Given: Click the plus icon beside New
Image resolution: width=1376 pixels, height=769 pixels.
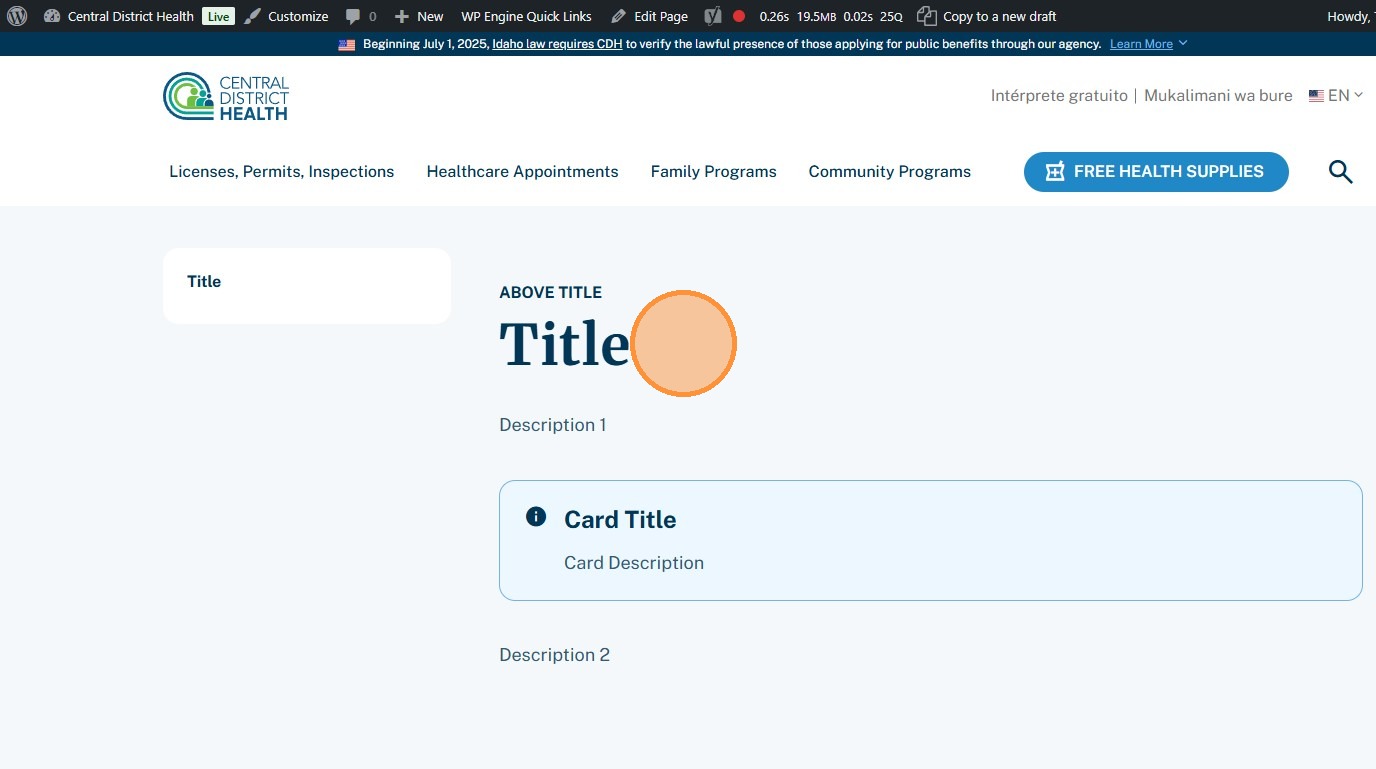Looking at the screenshot, I should coord(402,16).
